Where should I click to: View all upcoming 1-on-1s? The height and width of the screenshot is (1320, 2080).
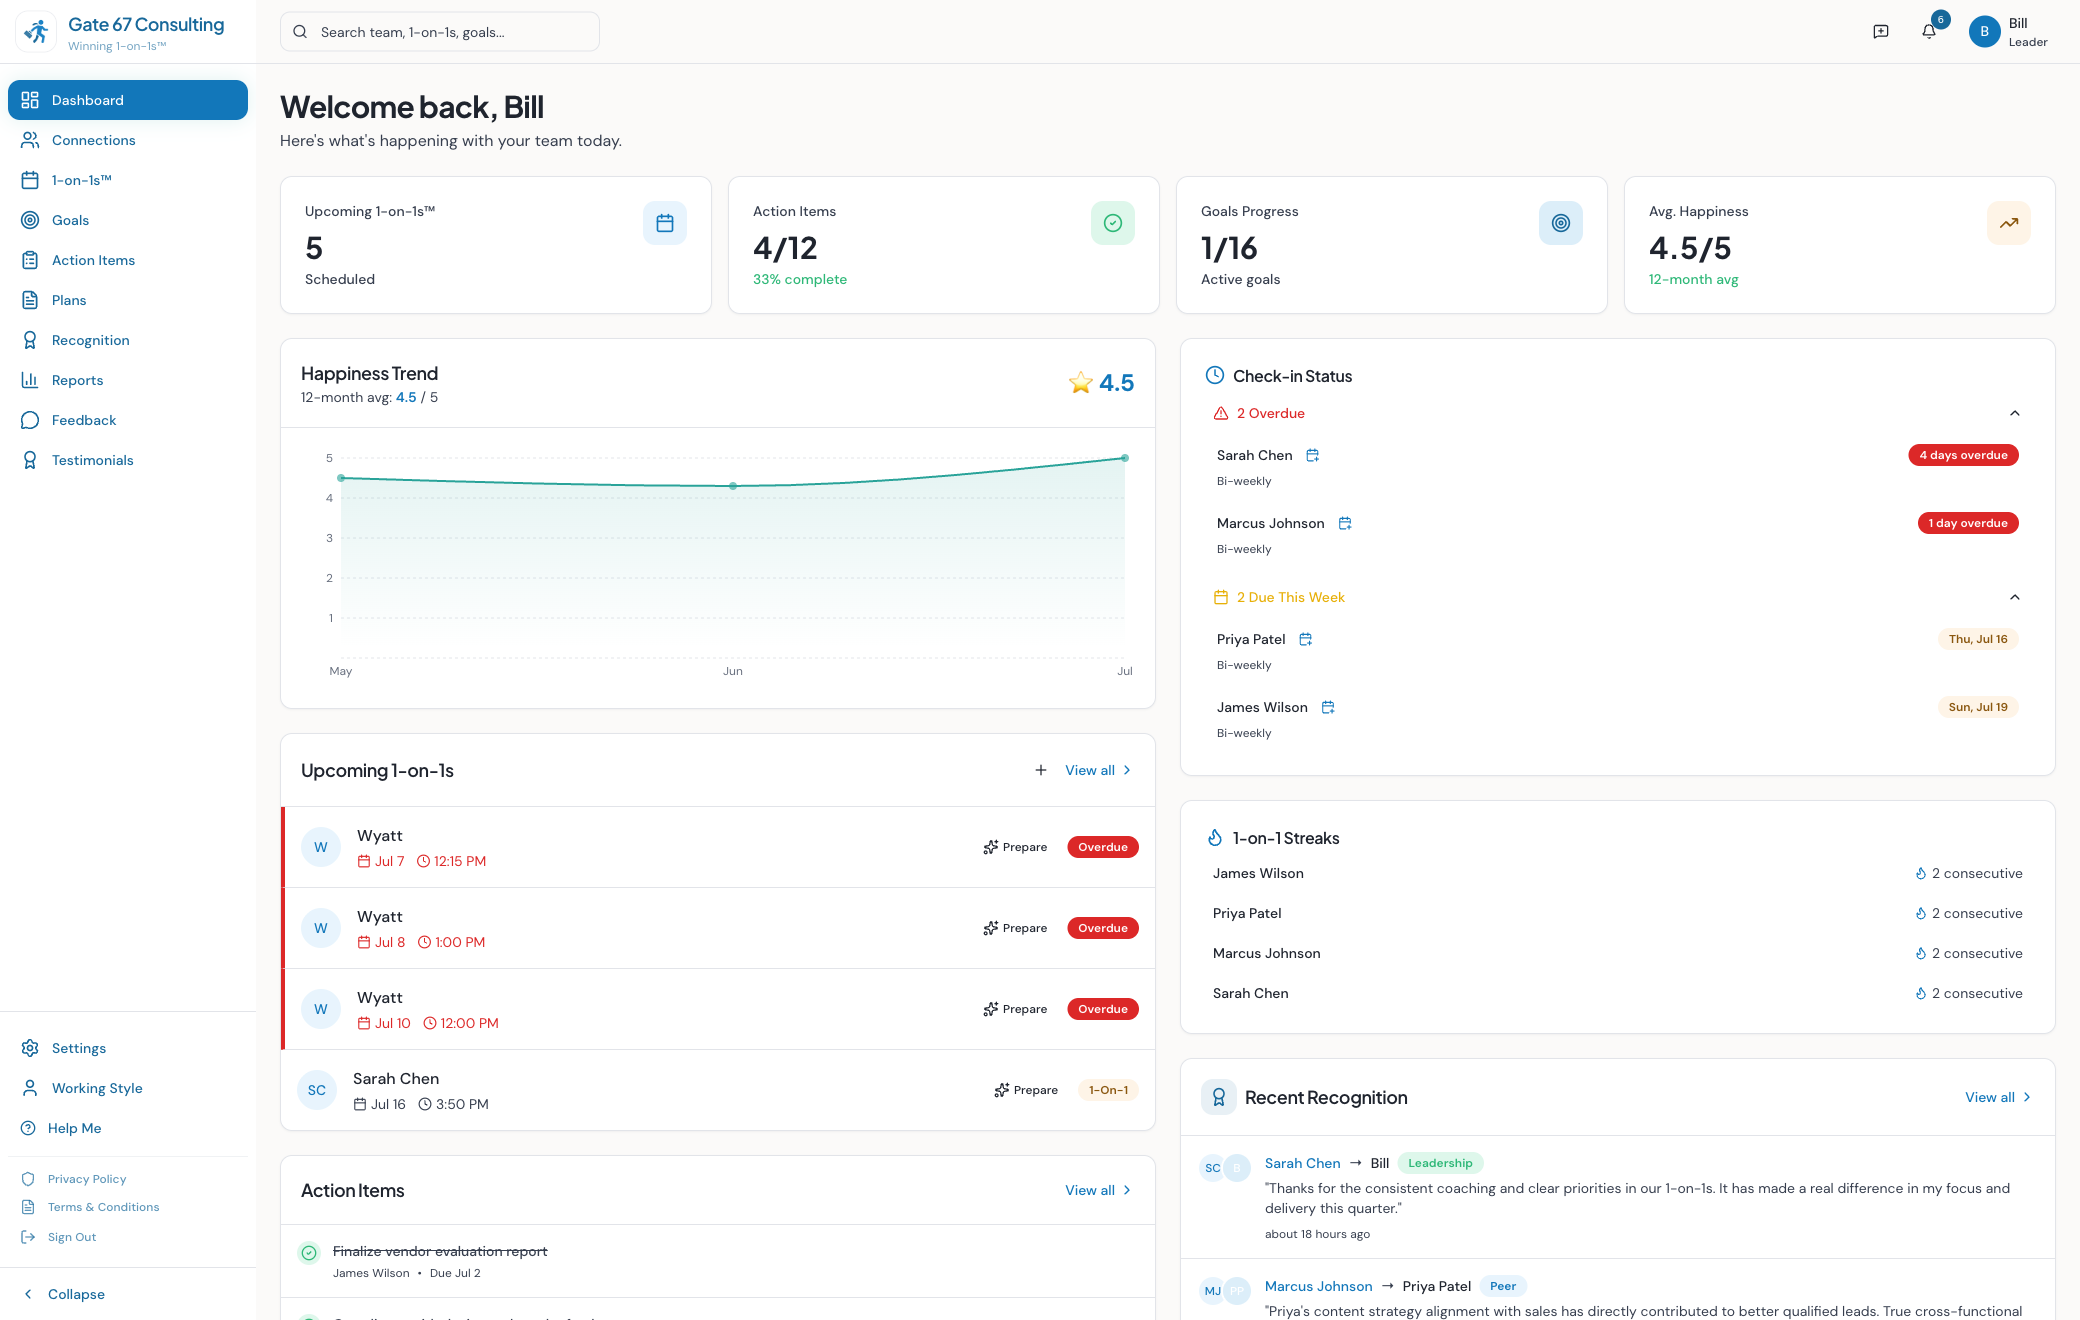tap(1098, 770)
